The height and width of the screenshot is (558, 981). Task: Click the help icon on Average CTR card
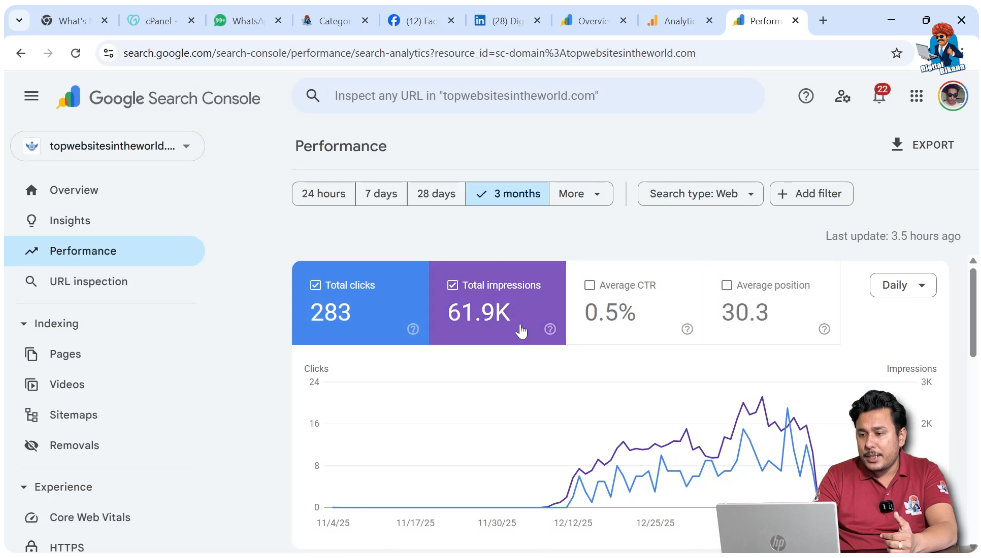[x=687, y=329]
